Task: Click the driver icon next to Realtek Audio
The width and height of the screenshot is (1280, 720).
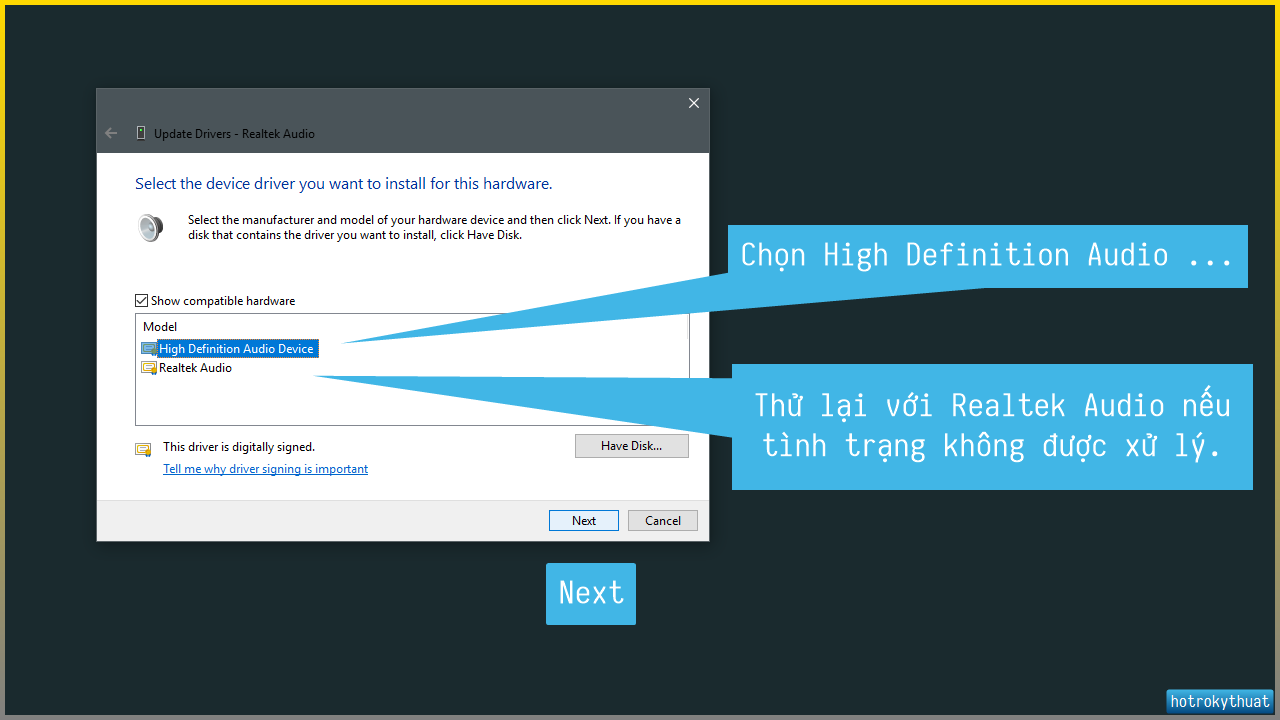Action: (149, 368)
